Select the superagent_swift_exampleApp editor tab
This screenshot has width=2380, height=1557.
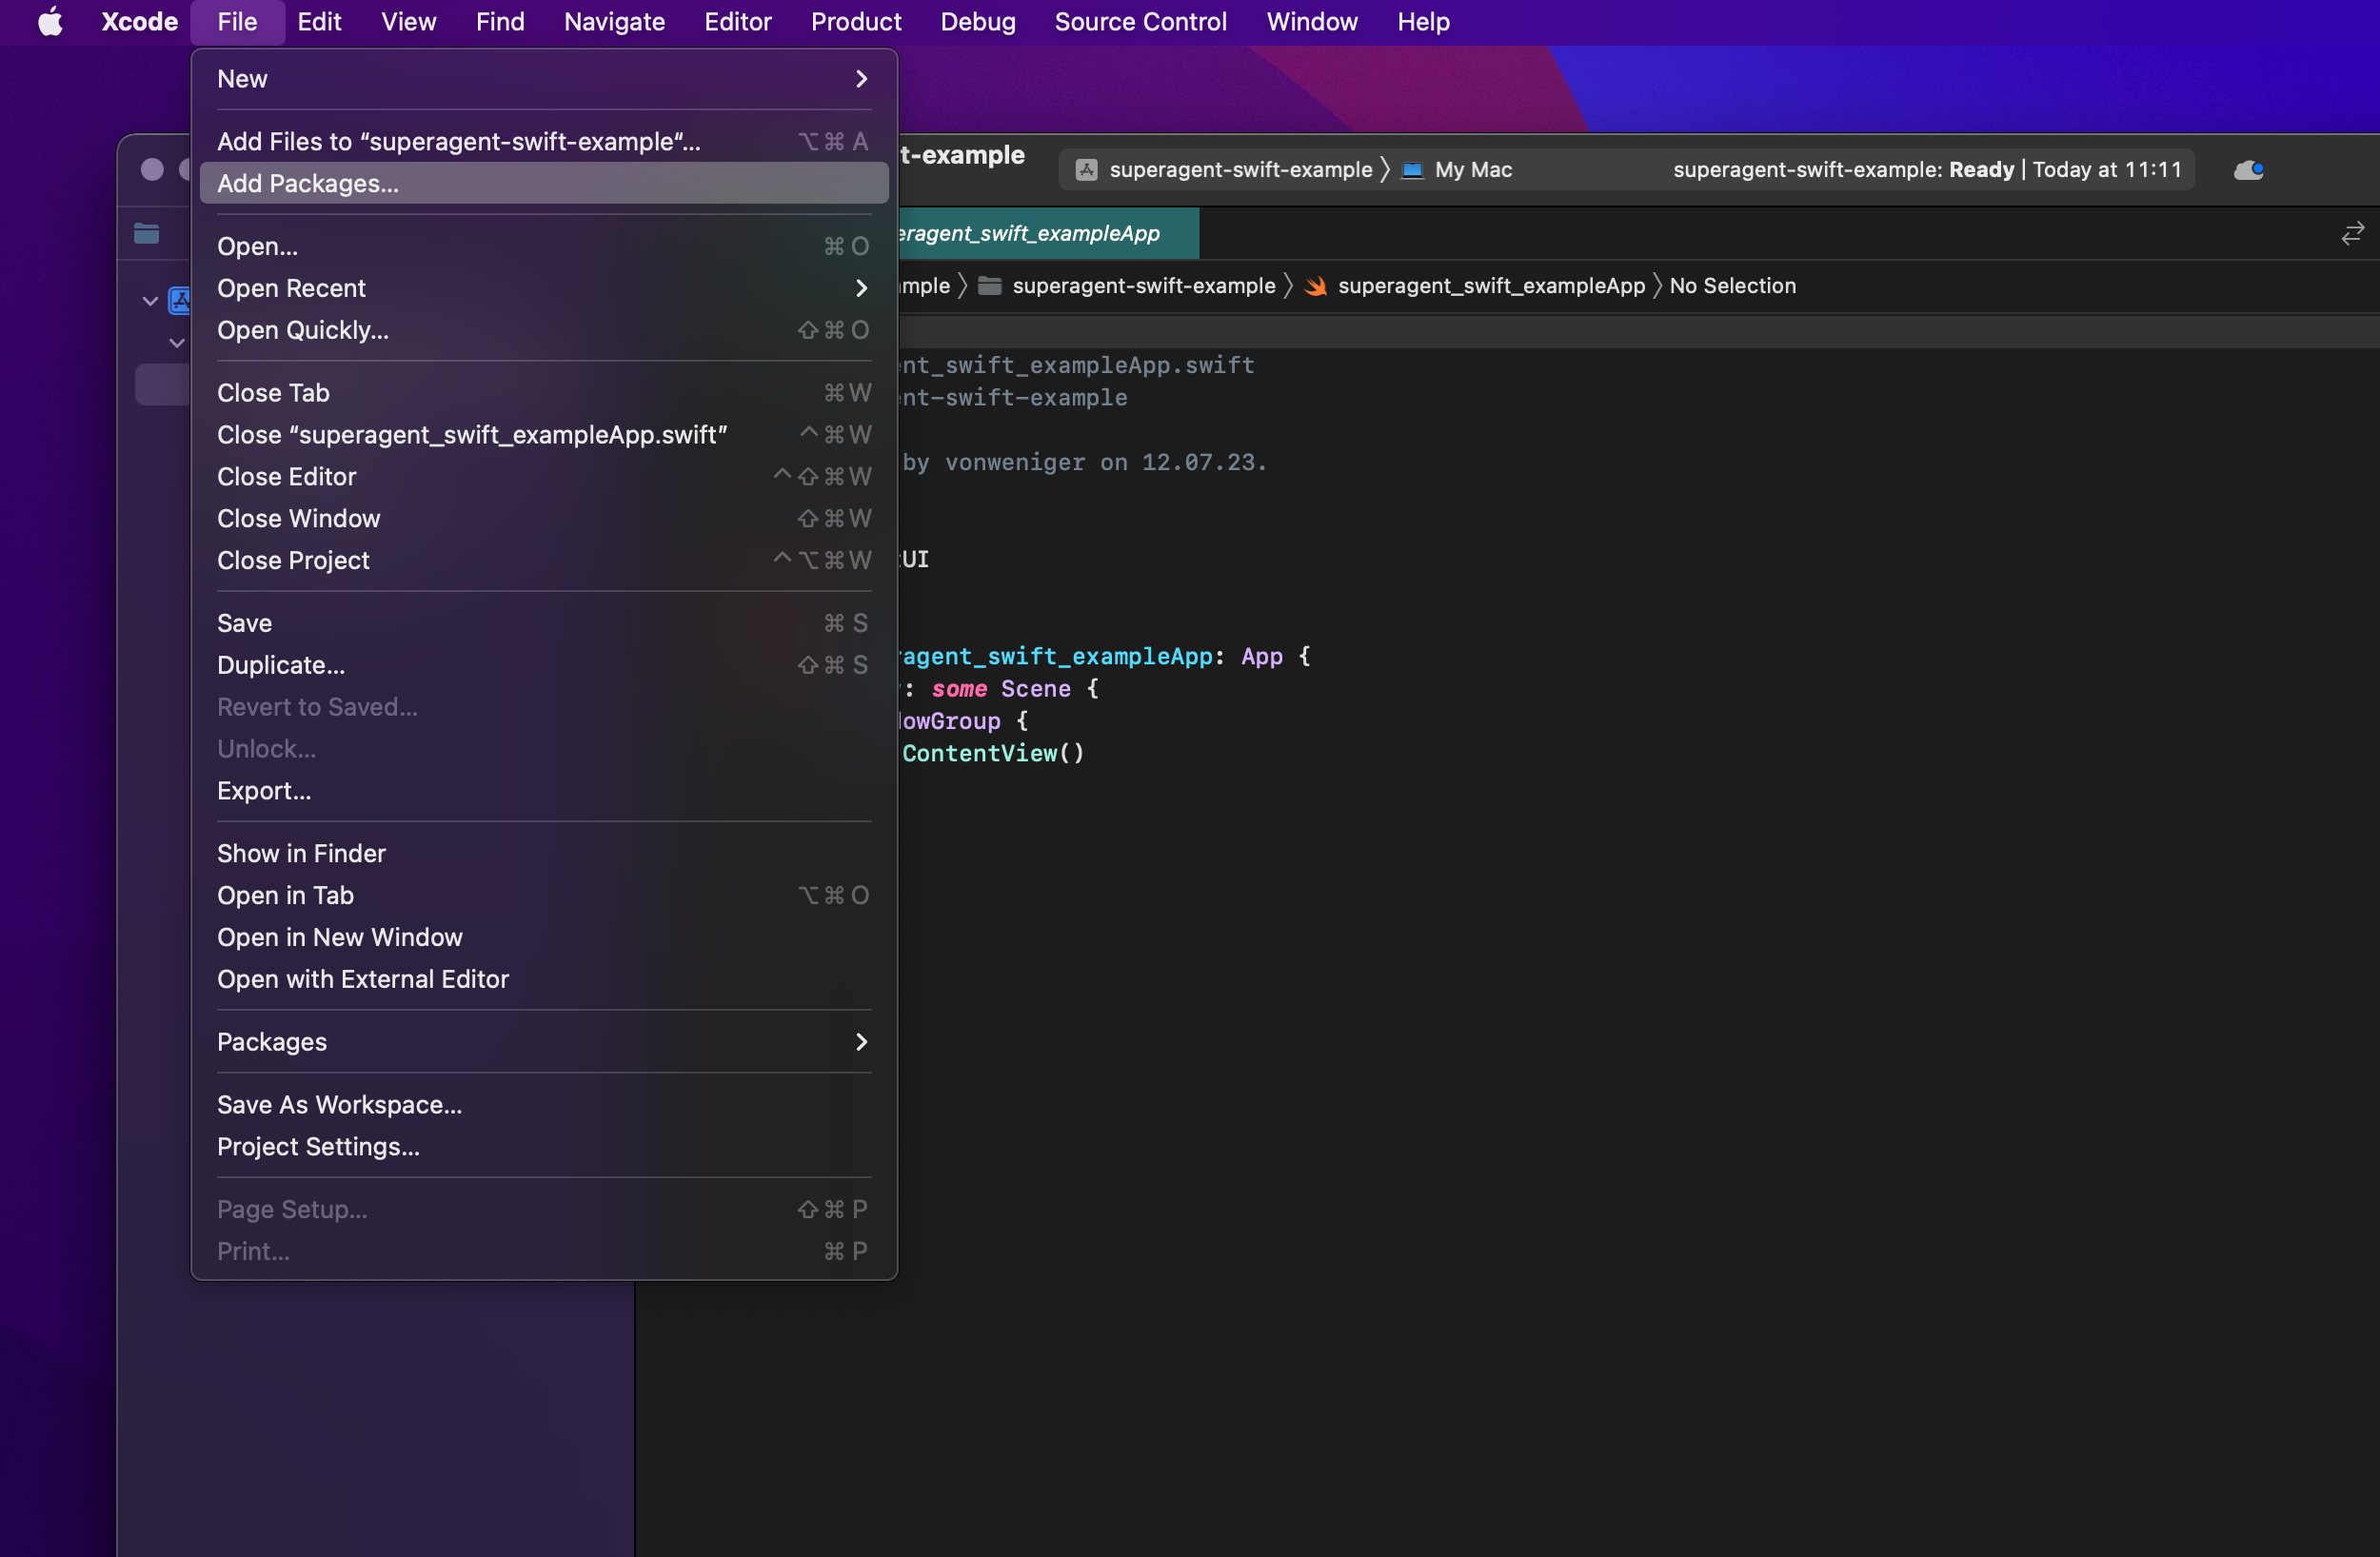click(x=1048, y=234)
